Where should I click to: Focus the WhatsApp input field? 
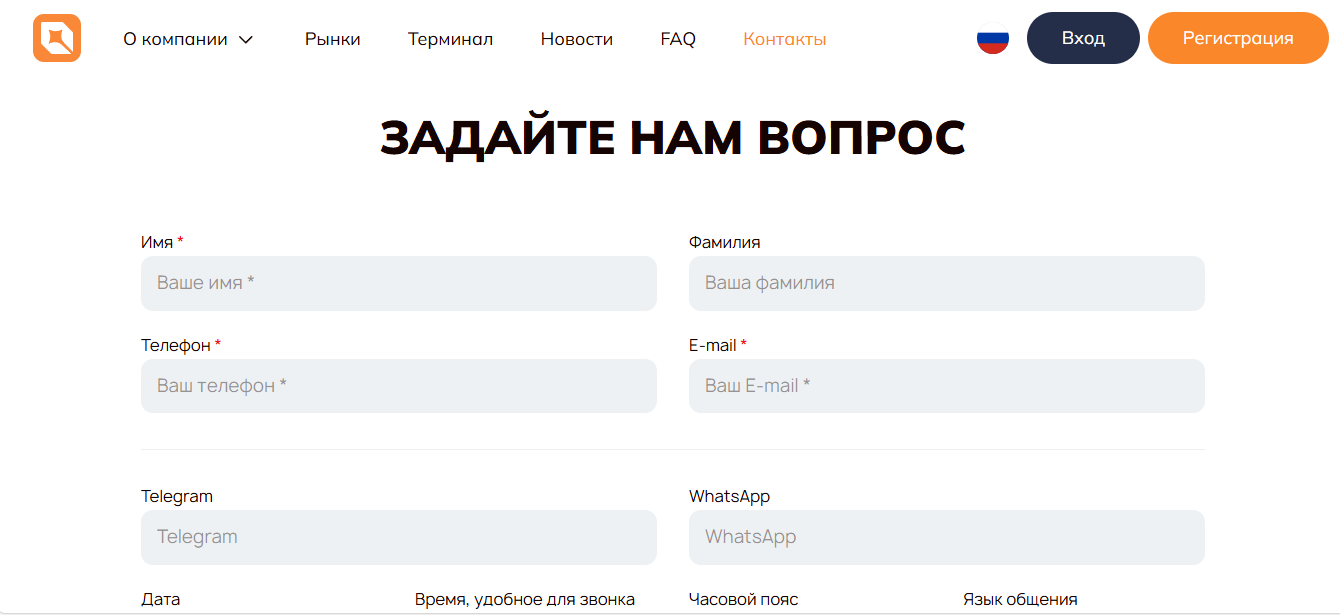(x=947, y=537)
